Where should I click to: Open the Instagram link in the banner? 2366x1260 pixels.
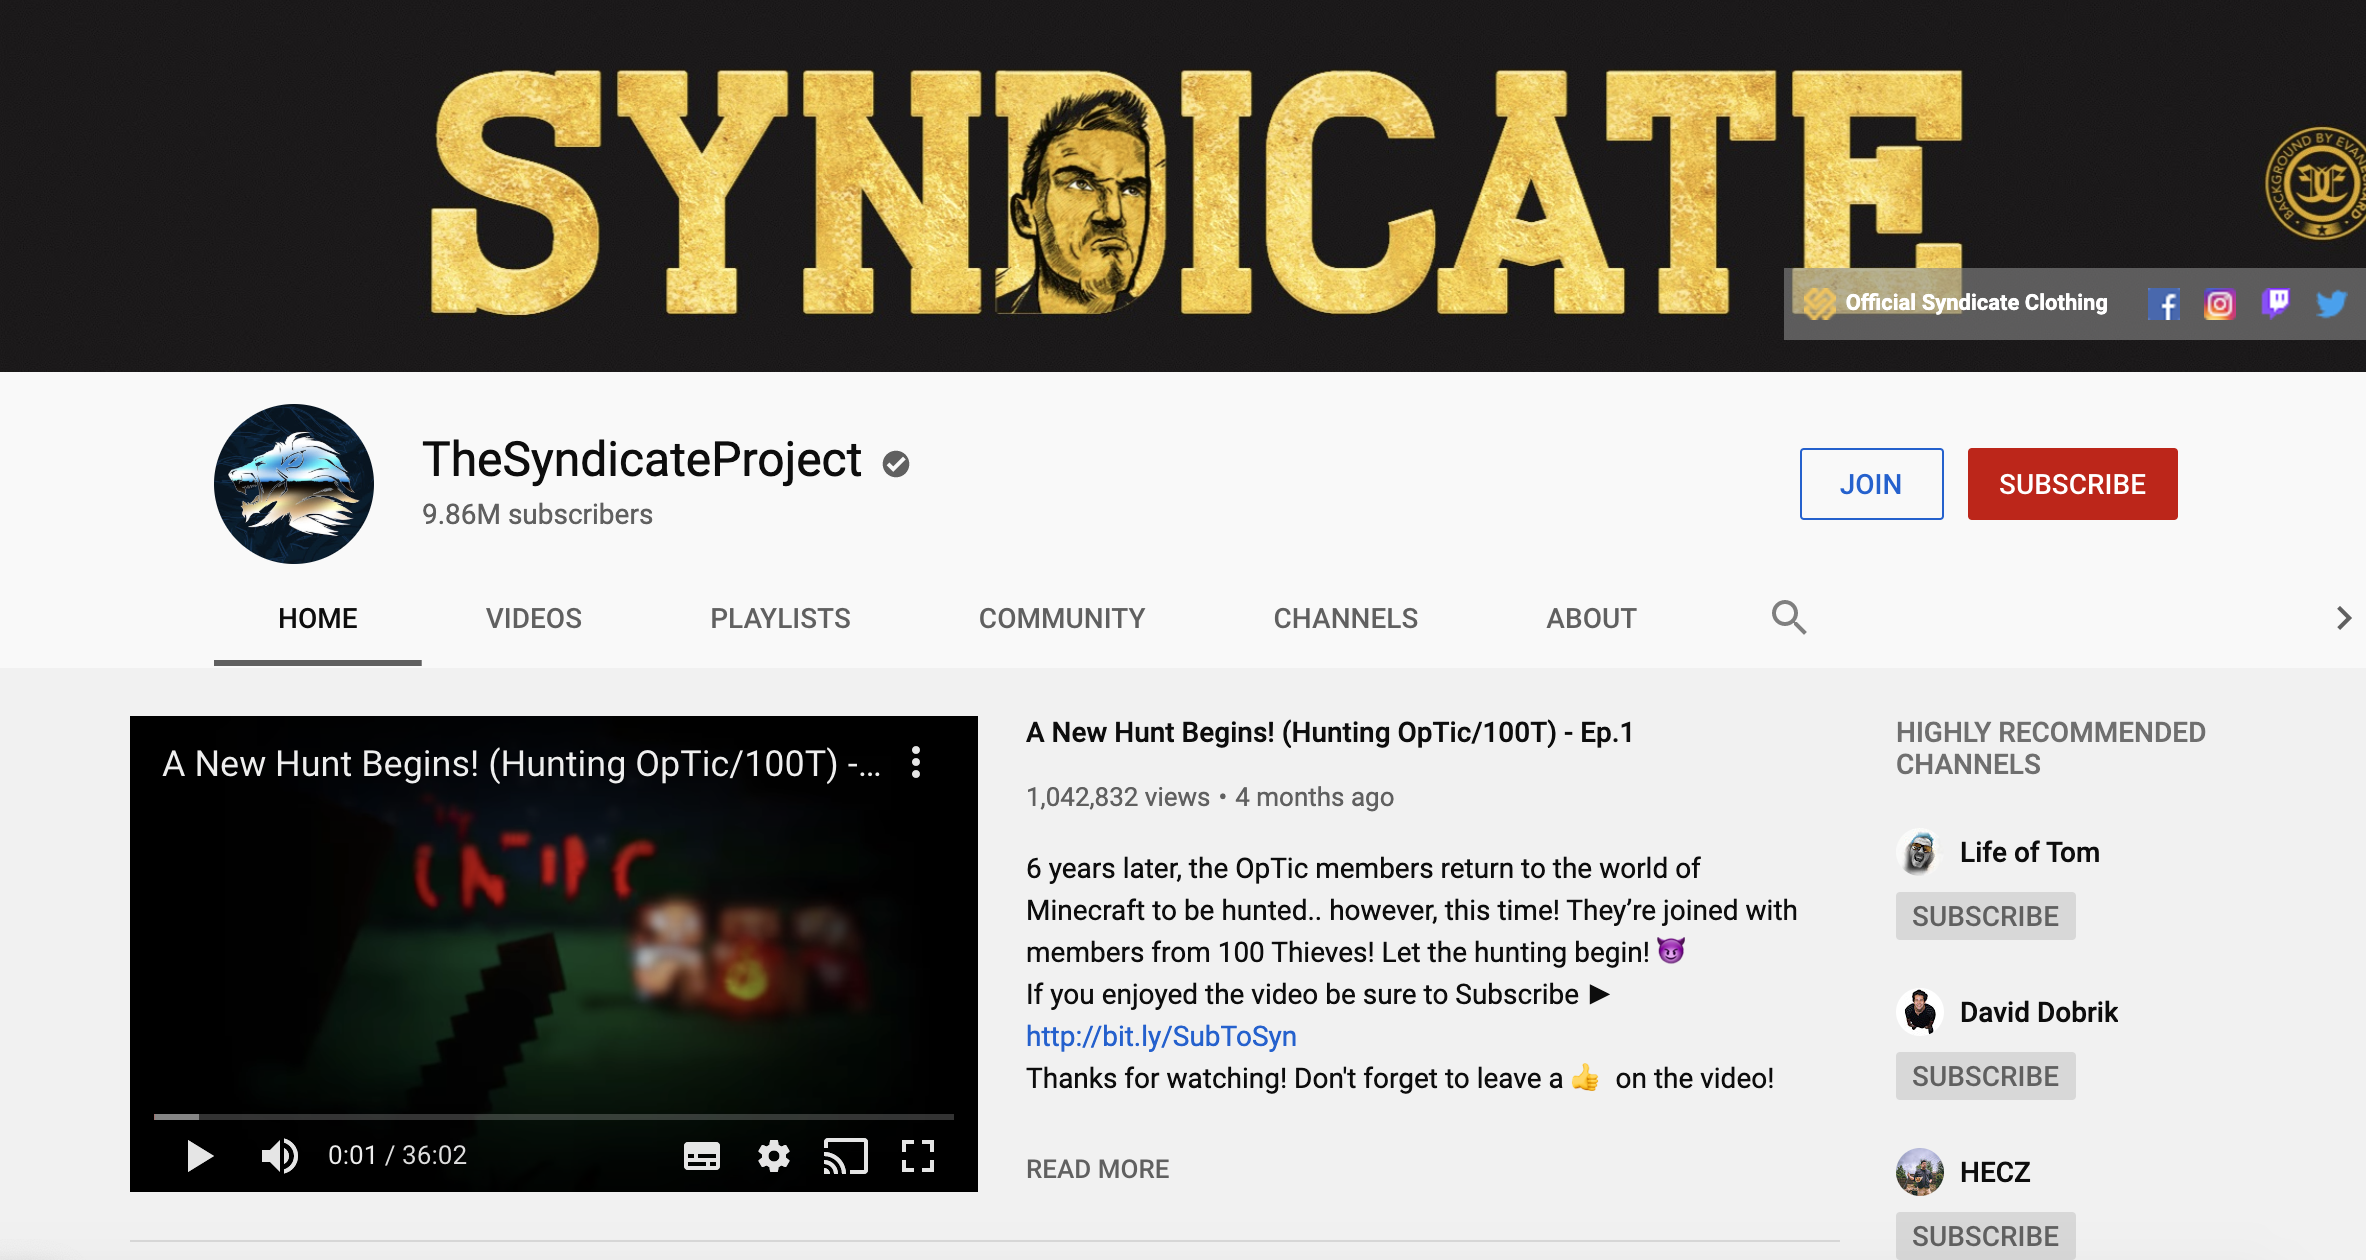2220,304
